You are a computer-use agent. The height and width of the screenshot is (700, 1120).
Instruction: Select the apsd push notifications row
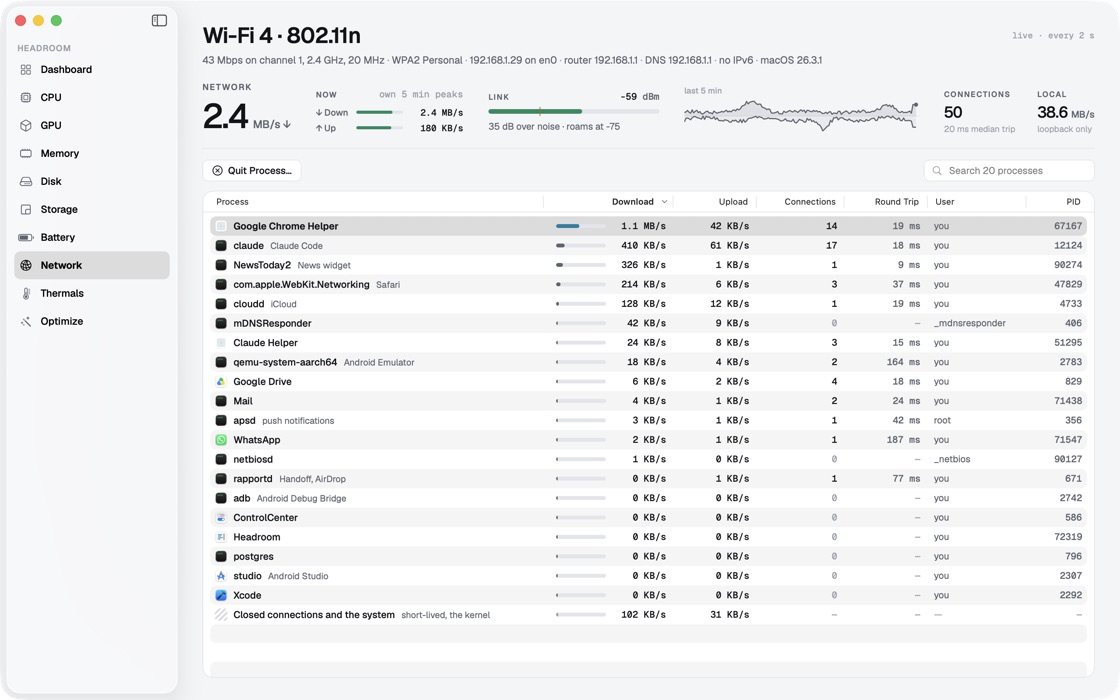649,420
